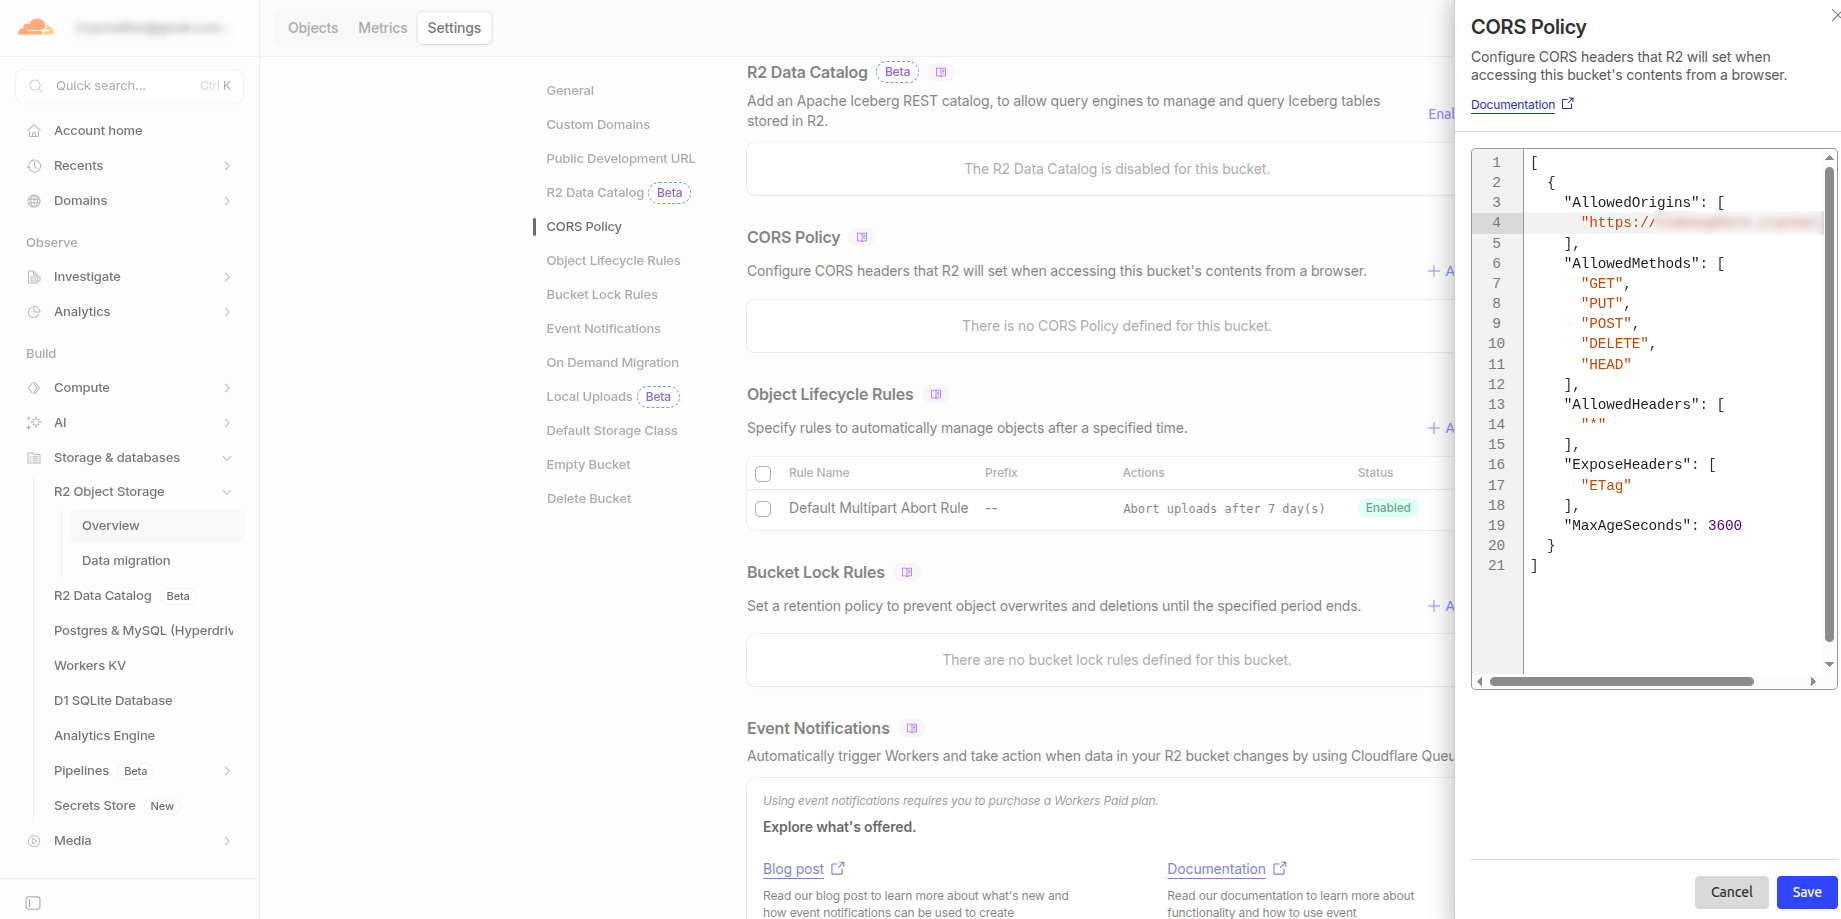This screenshot has height=919, width=1841.
Task: Jump to General settings section
Action: pos(570,91)
